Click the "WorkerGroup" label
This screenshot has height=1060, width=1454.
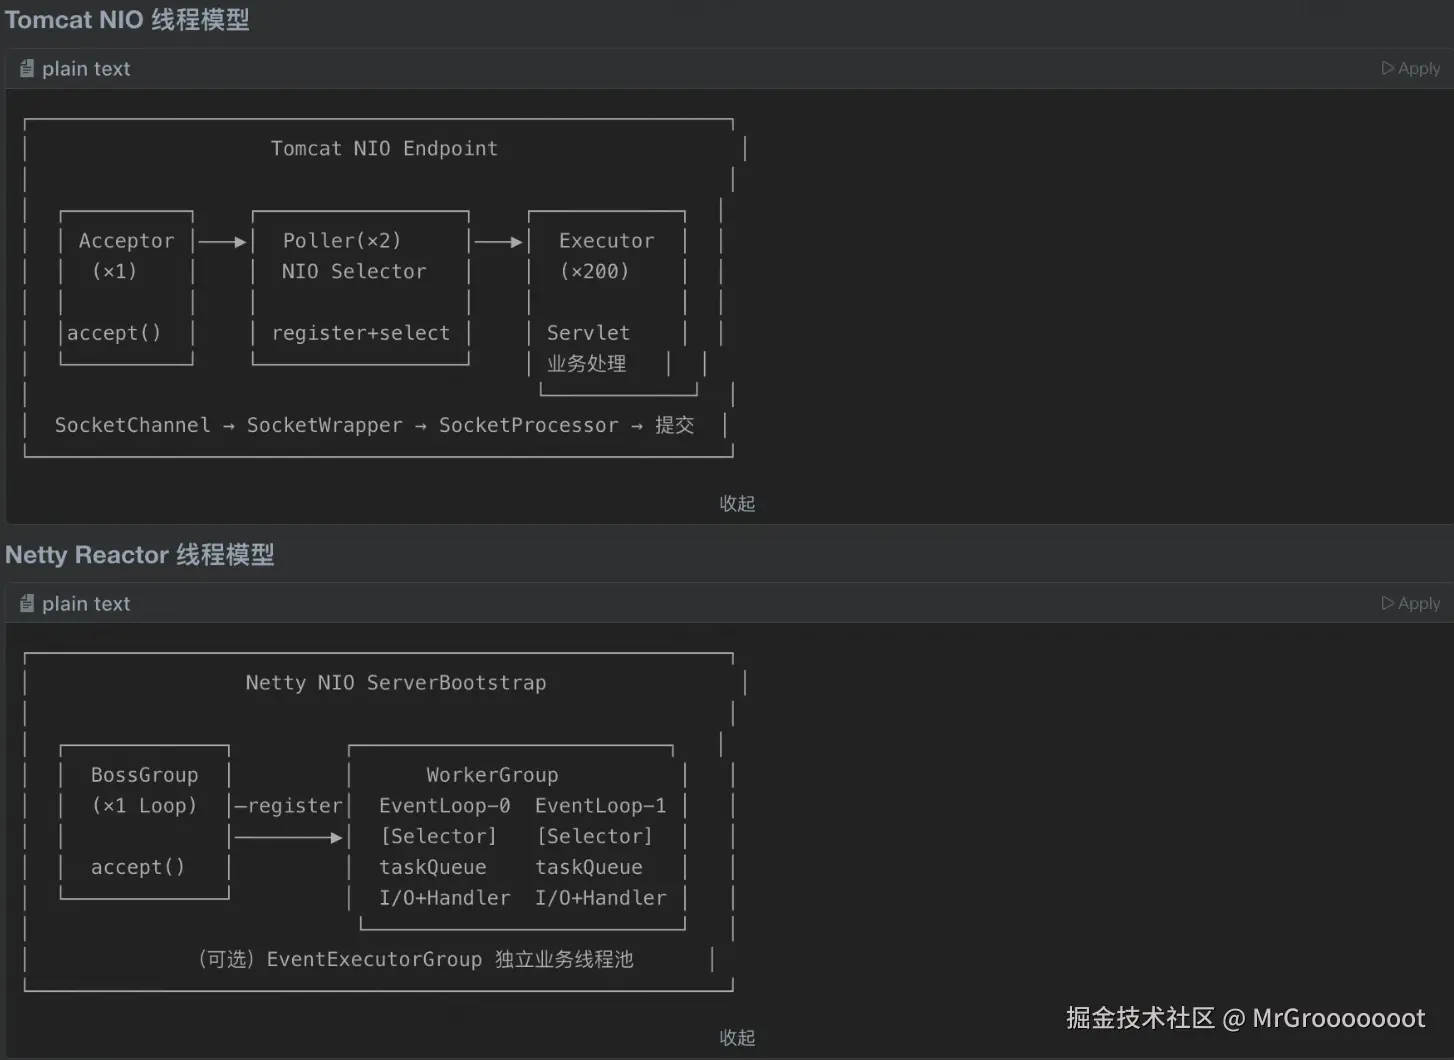[x=493, y=776]
